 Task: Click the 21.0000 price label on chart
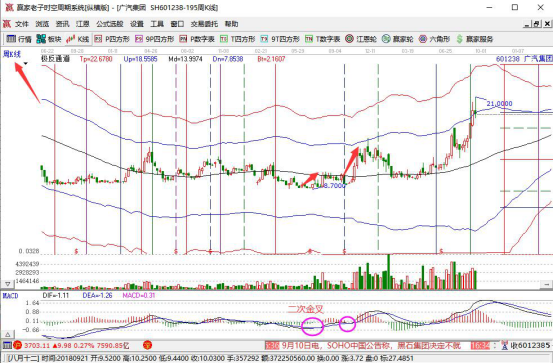499,104
